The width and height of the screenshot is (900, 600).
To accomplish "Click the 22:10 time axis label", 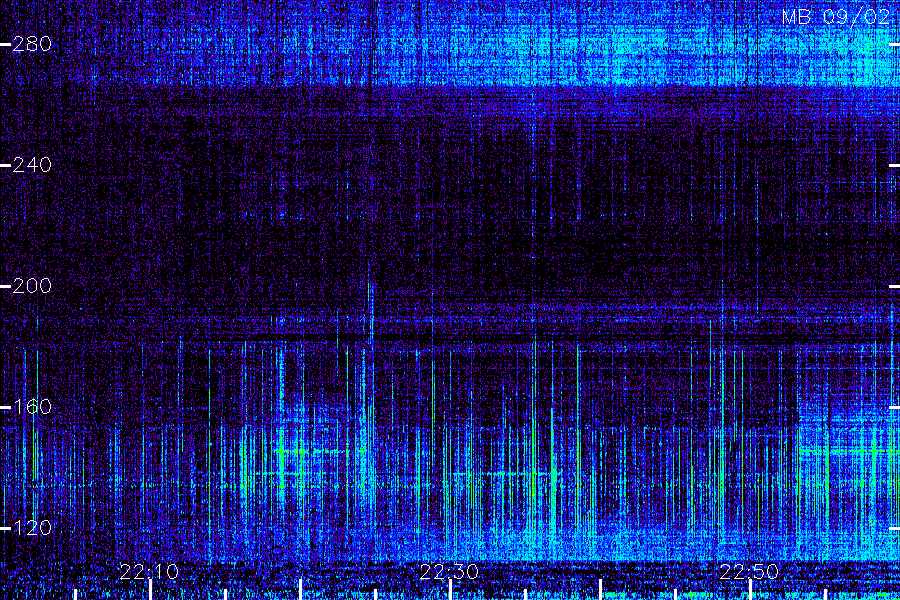I will click(x=149, y=572).
